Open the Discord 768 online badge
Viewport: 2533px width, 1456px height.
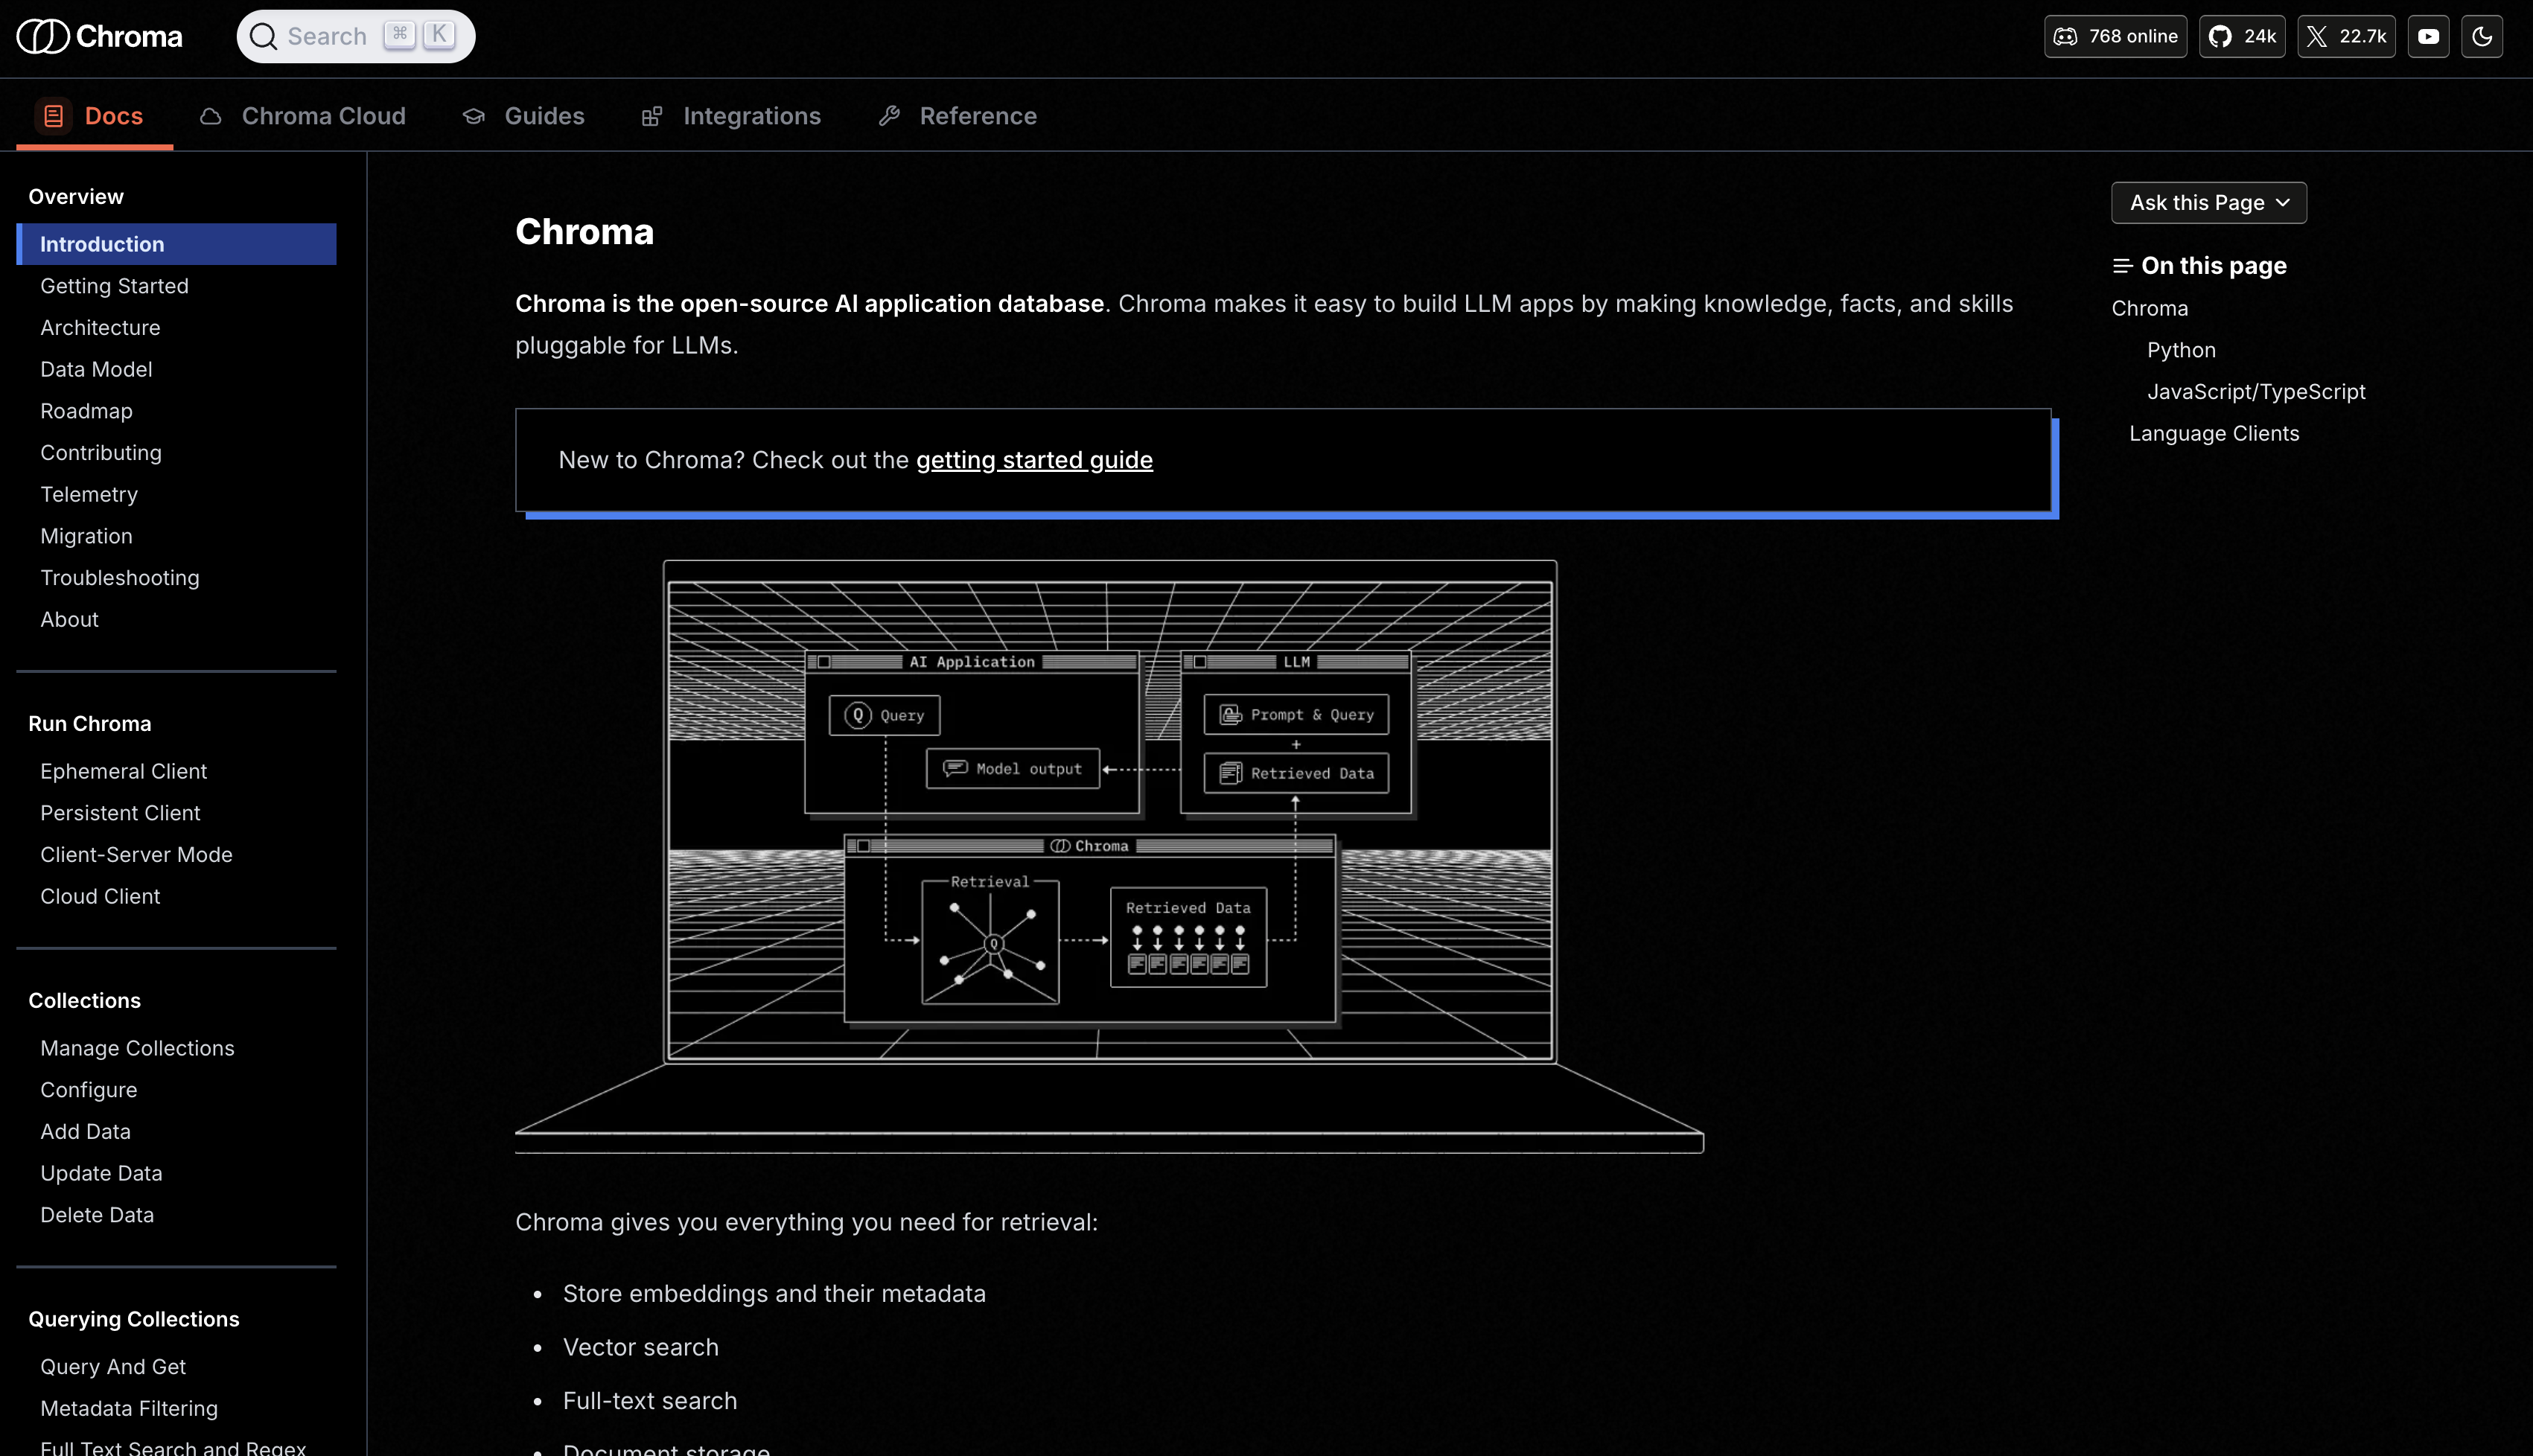[2115, 37]
